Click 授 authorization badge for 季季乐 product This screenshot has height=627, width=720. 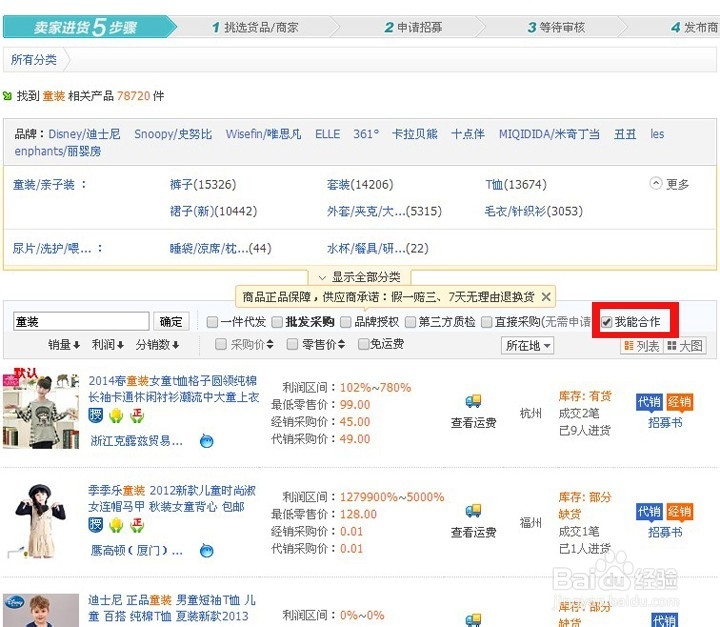click(x=96, y=525)
